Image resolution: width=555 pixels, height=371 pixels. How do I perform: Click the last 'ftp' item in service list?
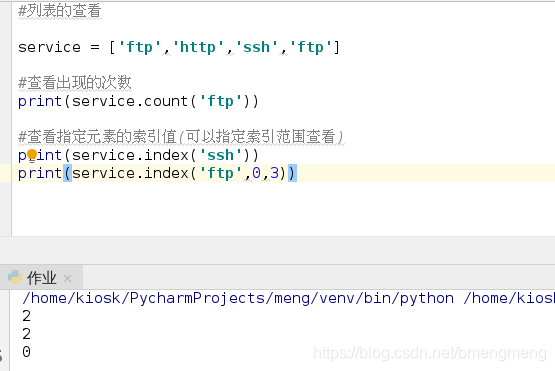pyautogui.click(x=310, y=47)
